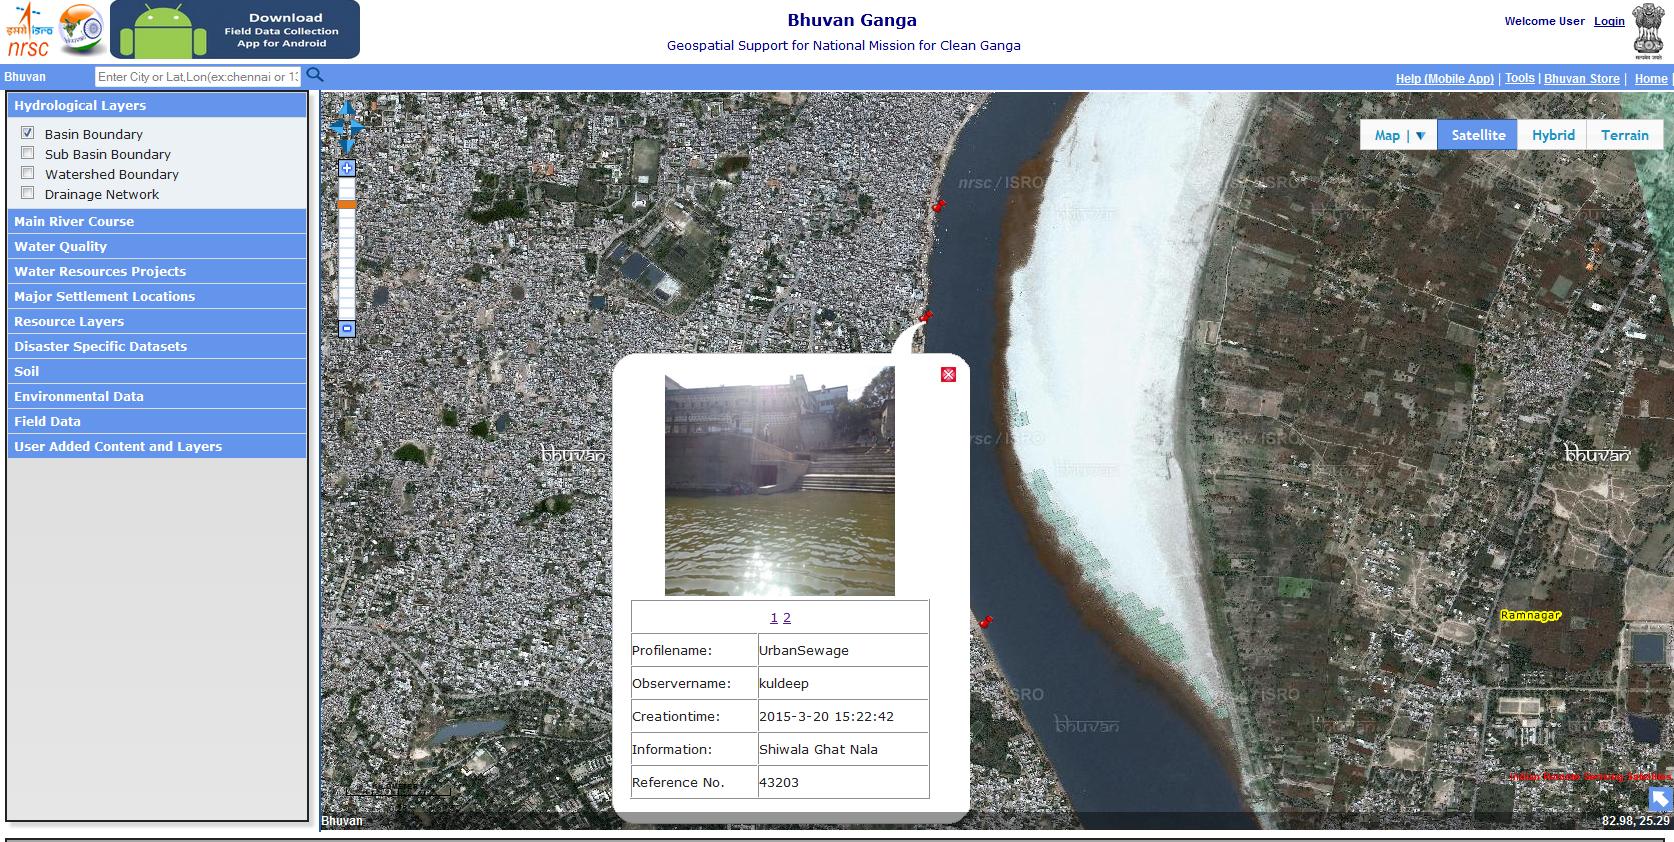
Task: Zoom out with the minus button
Action: [347, 328]
